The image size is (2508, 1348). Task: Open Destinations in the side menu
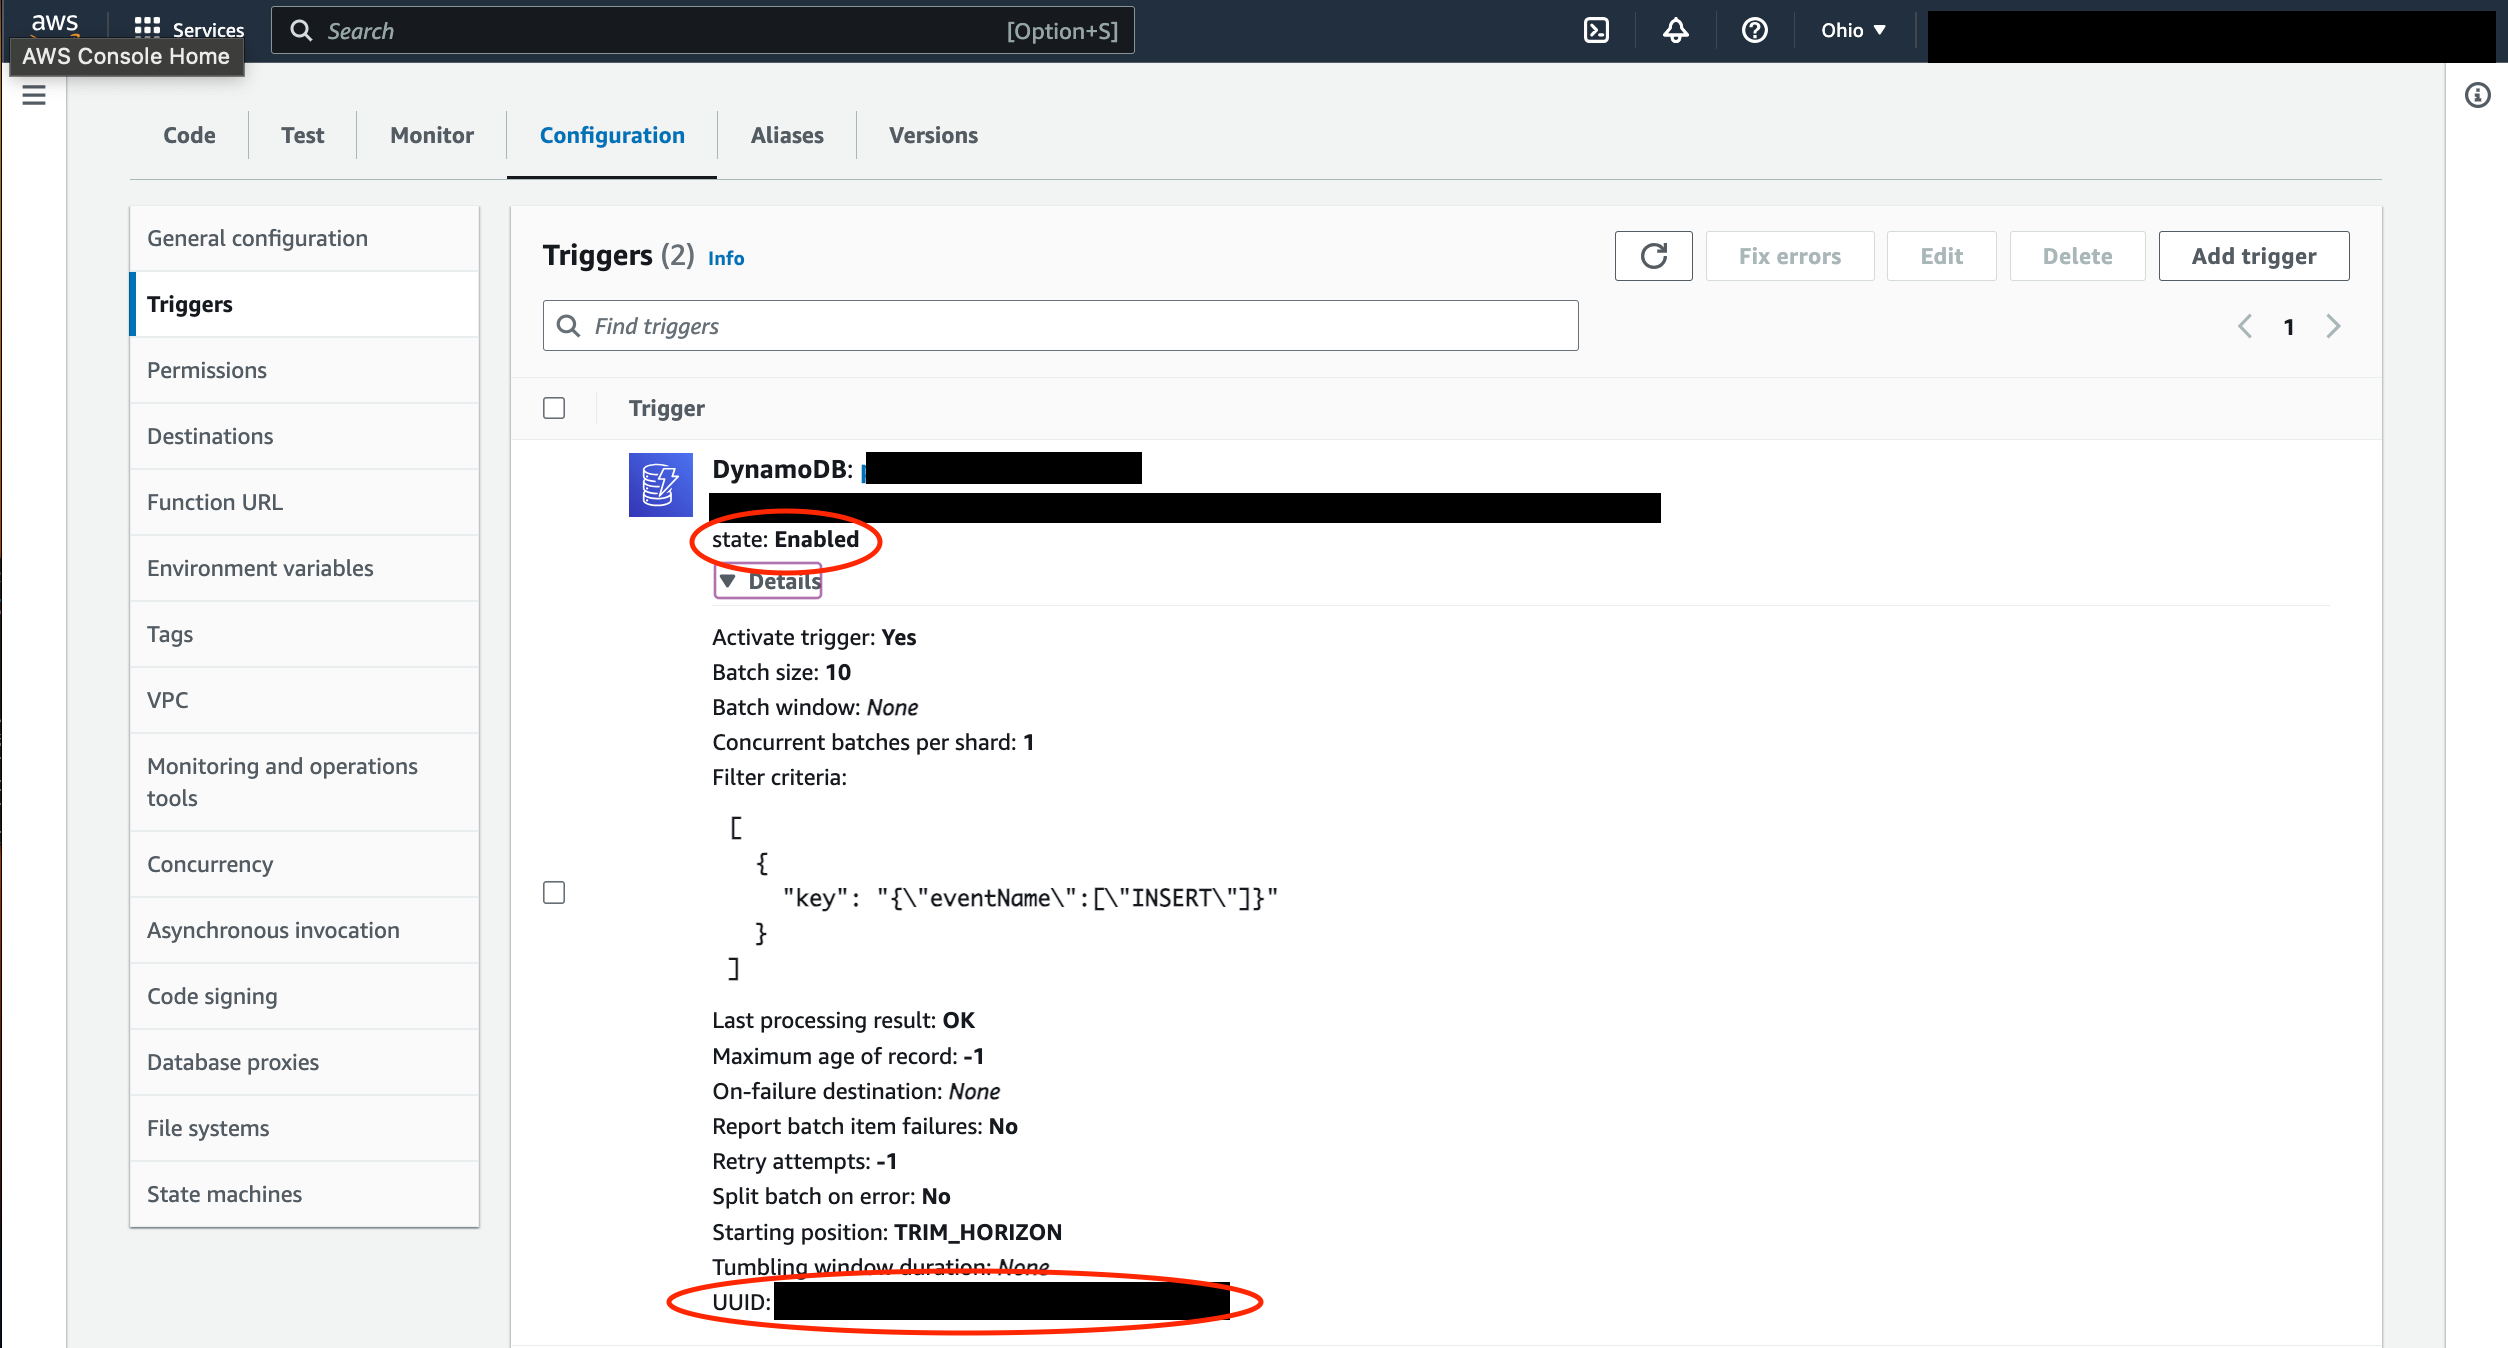pos(304,436)
